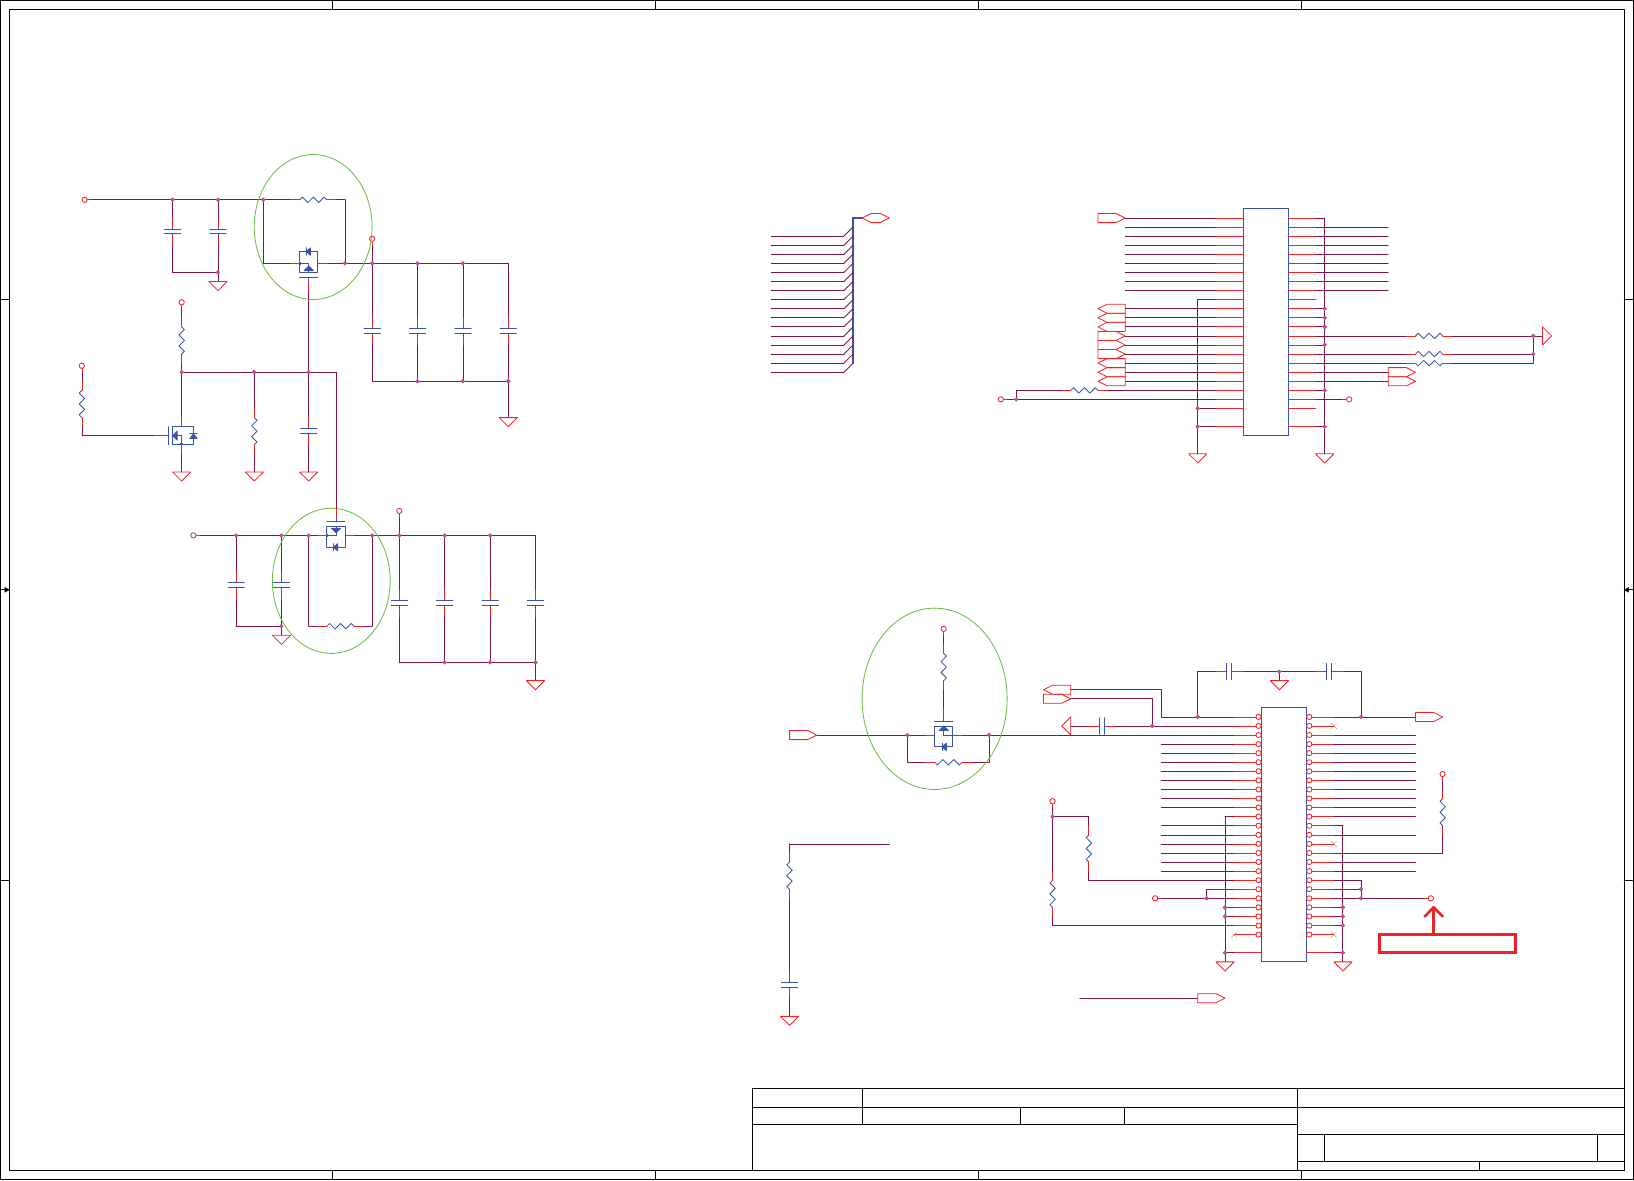Click the terminal just right of the top-left green circle

[372, 238]
